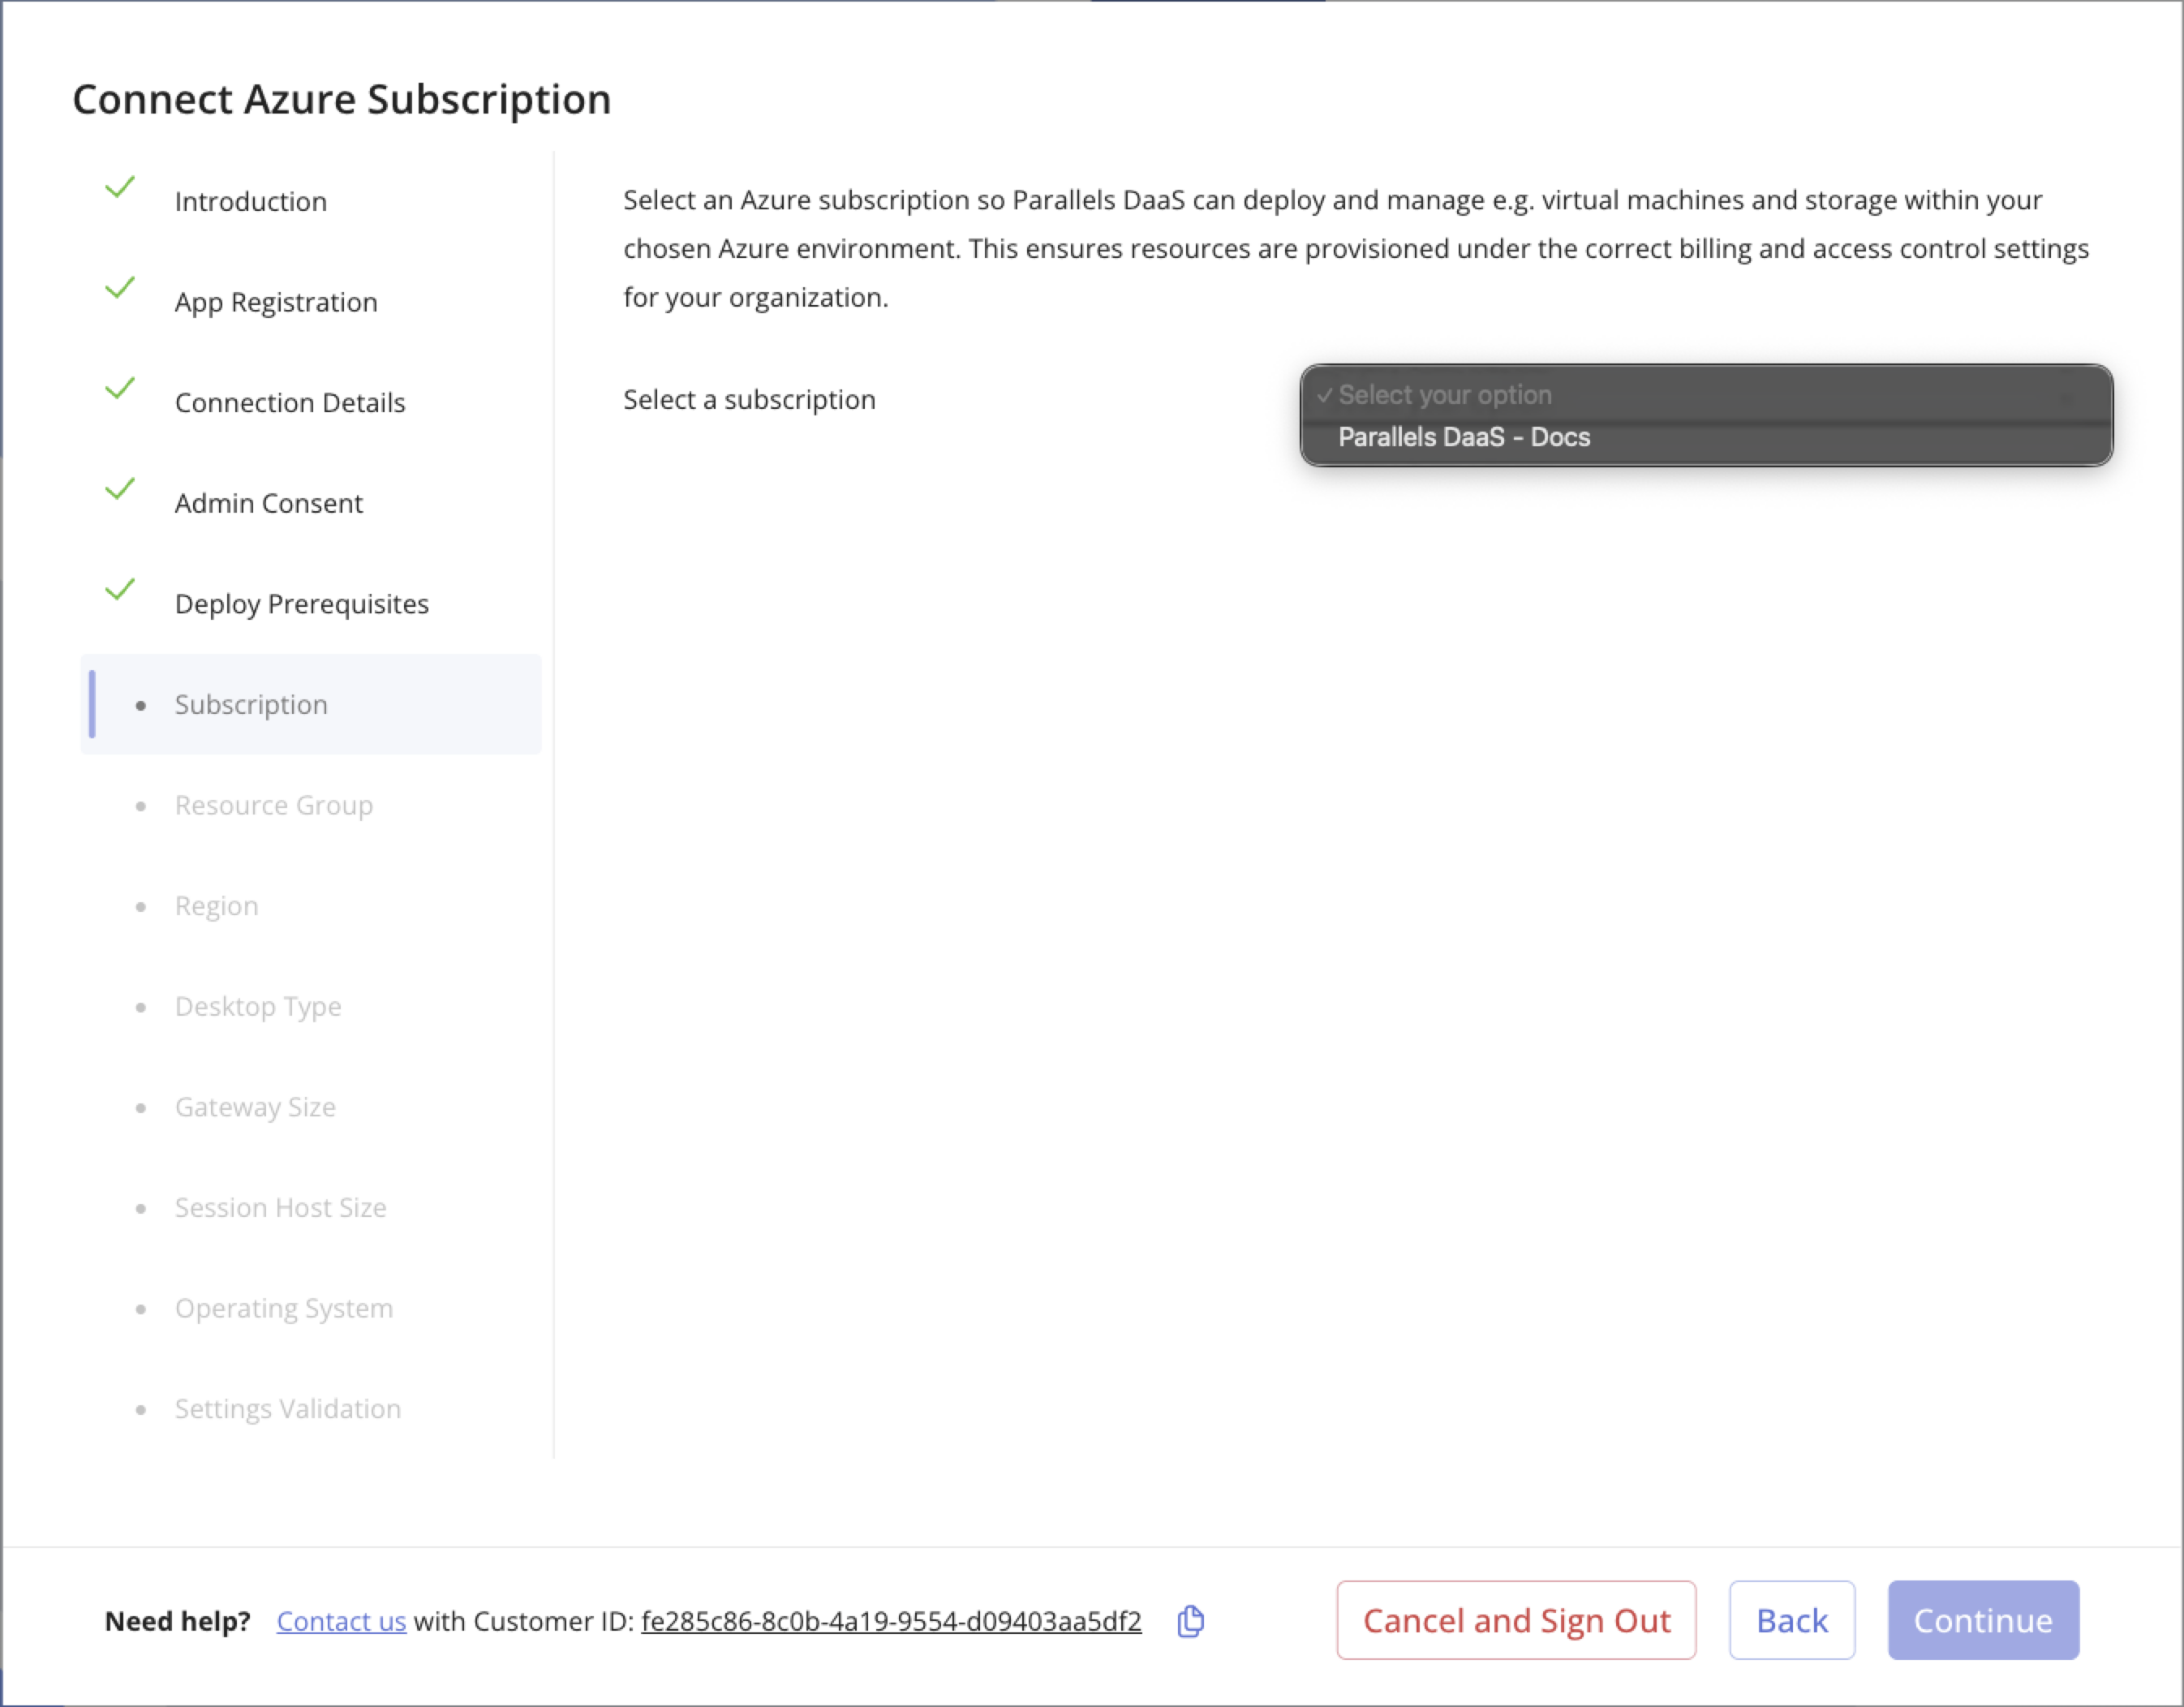
Task: Go to Settings Validation step
Action: pos(288,1409)
